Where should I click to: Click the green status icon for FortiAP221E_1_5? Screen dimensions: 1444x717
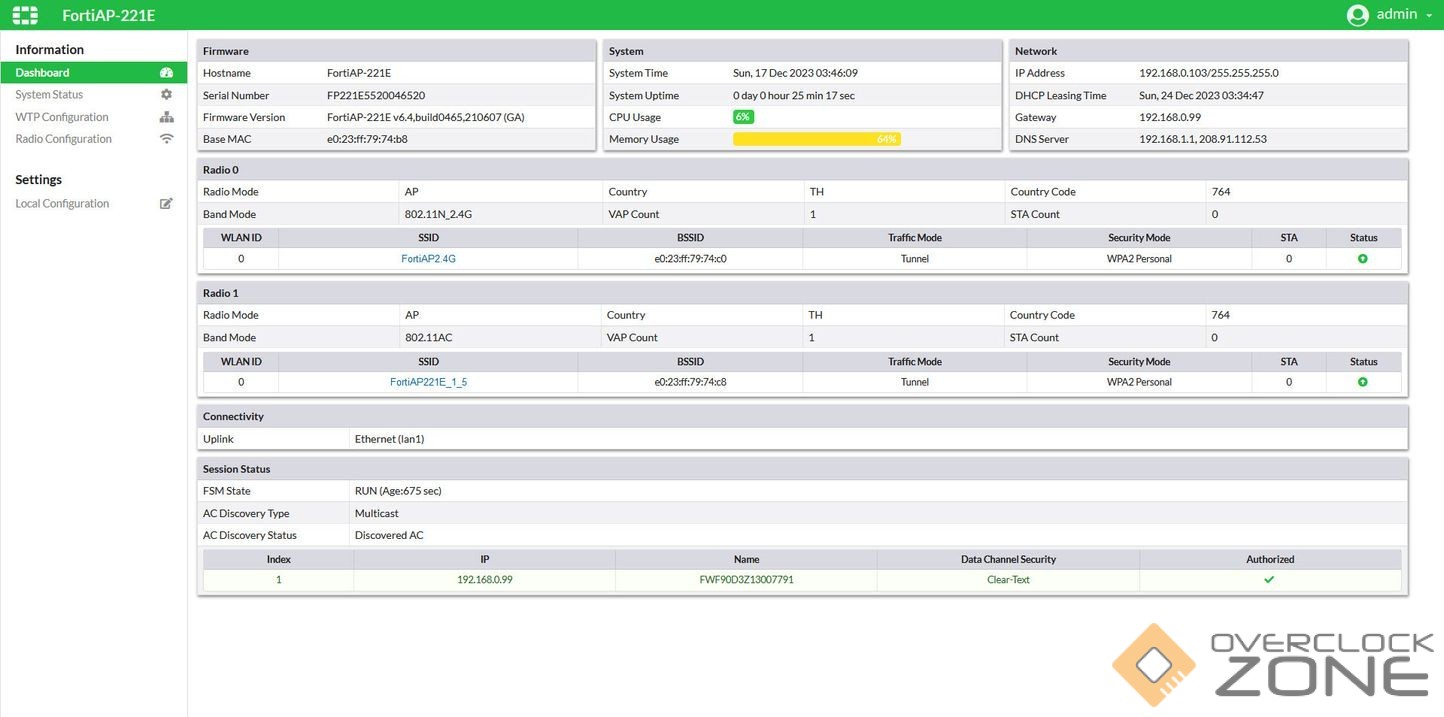click(x=1362, y=382)
